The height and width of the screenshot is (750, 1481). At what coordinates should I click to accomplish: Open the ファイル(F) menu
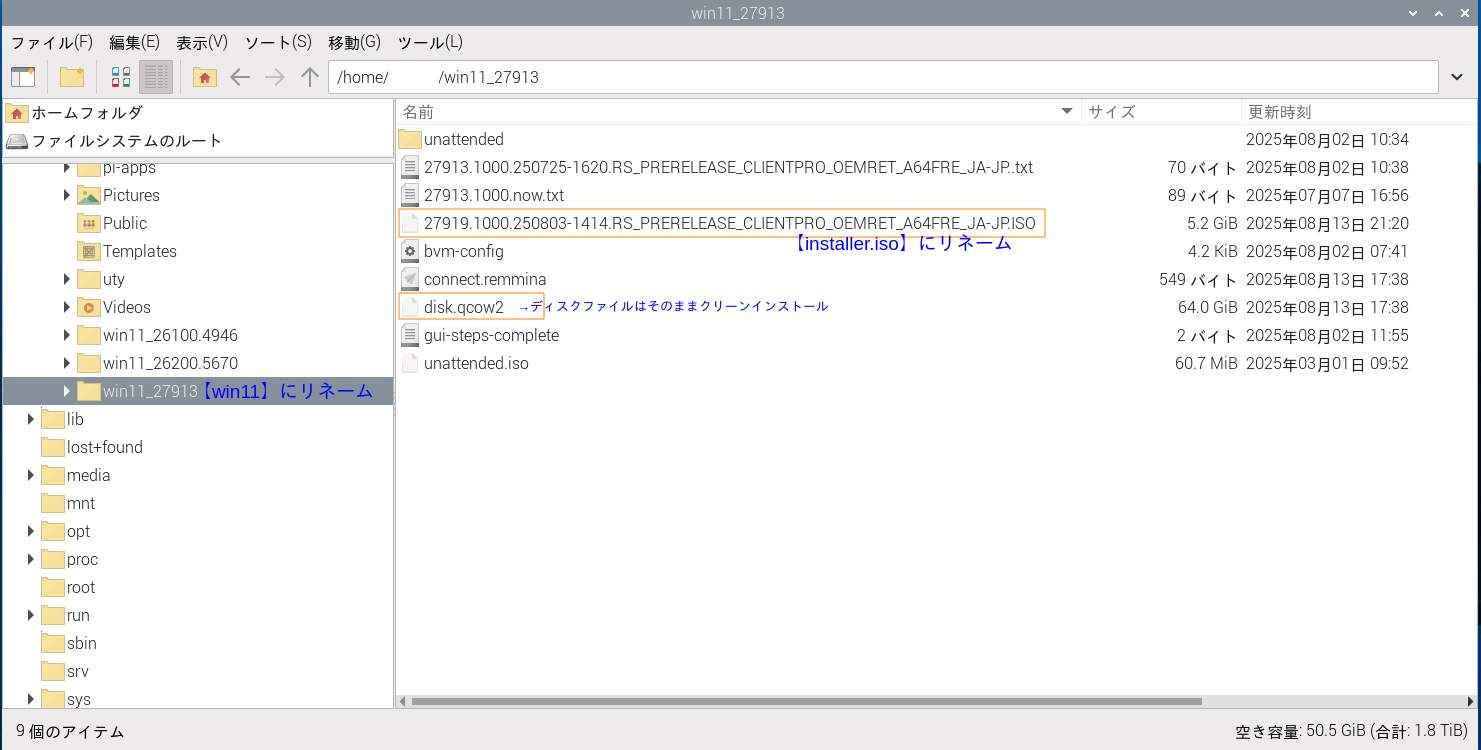point(52,42)
